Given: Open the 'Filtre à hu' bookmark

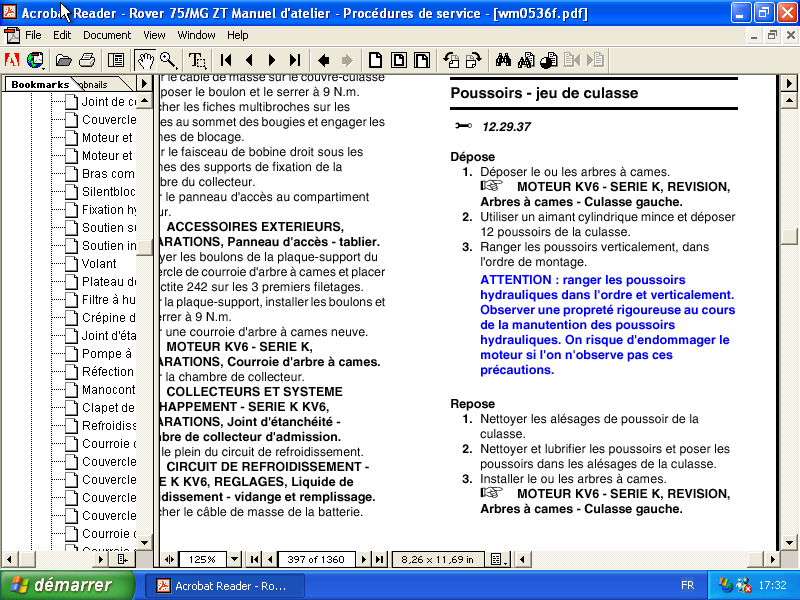Looking at the screenshot, I should click(x=109, y=299).
